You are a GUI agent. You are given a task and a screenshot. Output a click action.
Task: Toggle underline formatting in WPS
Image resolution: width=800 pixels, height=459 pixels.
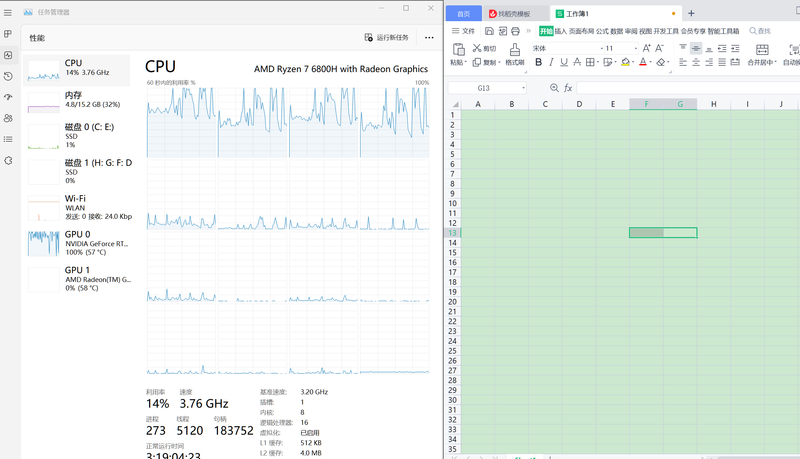click(564, 62)
